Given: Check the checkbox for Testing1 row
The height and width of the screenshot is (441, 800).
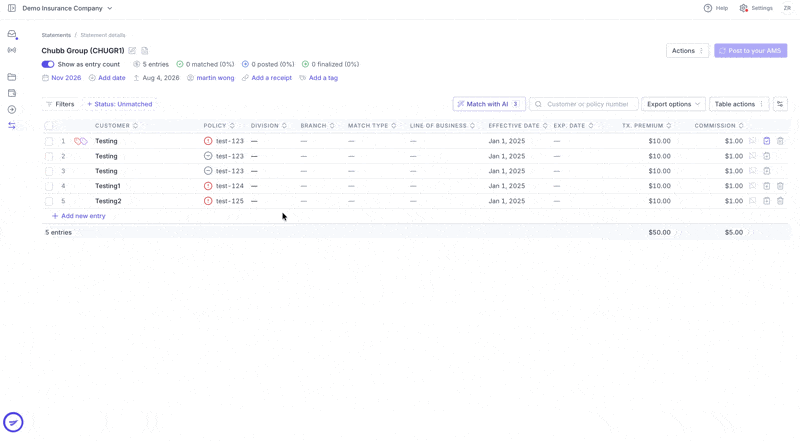Looking at the screenshot, I should click(49, 186).
